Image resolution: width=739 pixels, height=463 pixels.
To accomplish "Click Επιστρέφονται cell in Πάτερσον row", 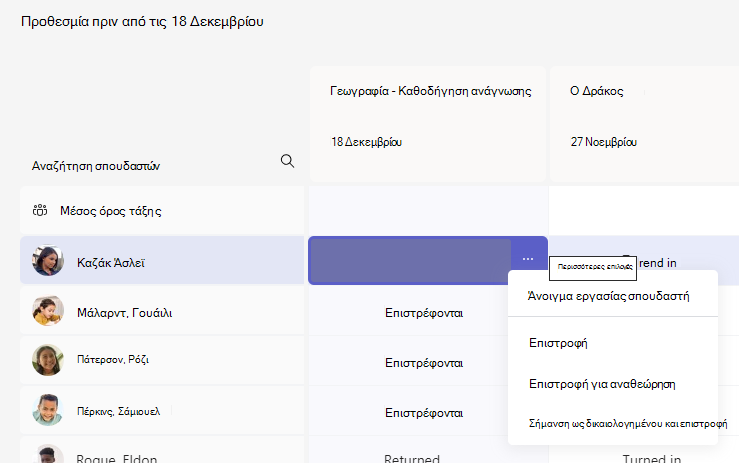I will coord(424,363).
